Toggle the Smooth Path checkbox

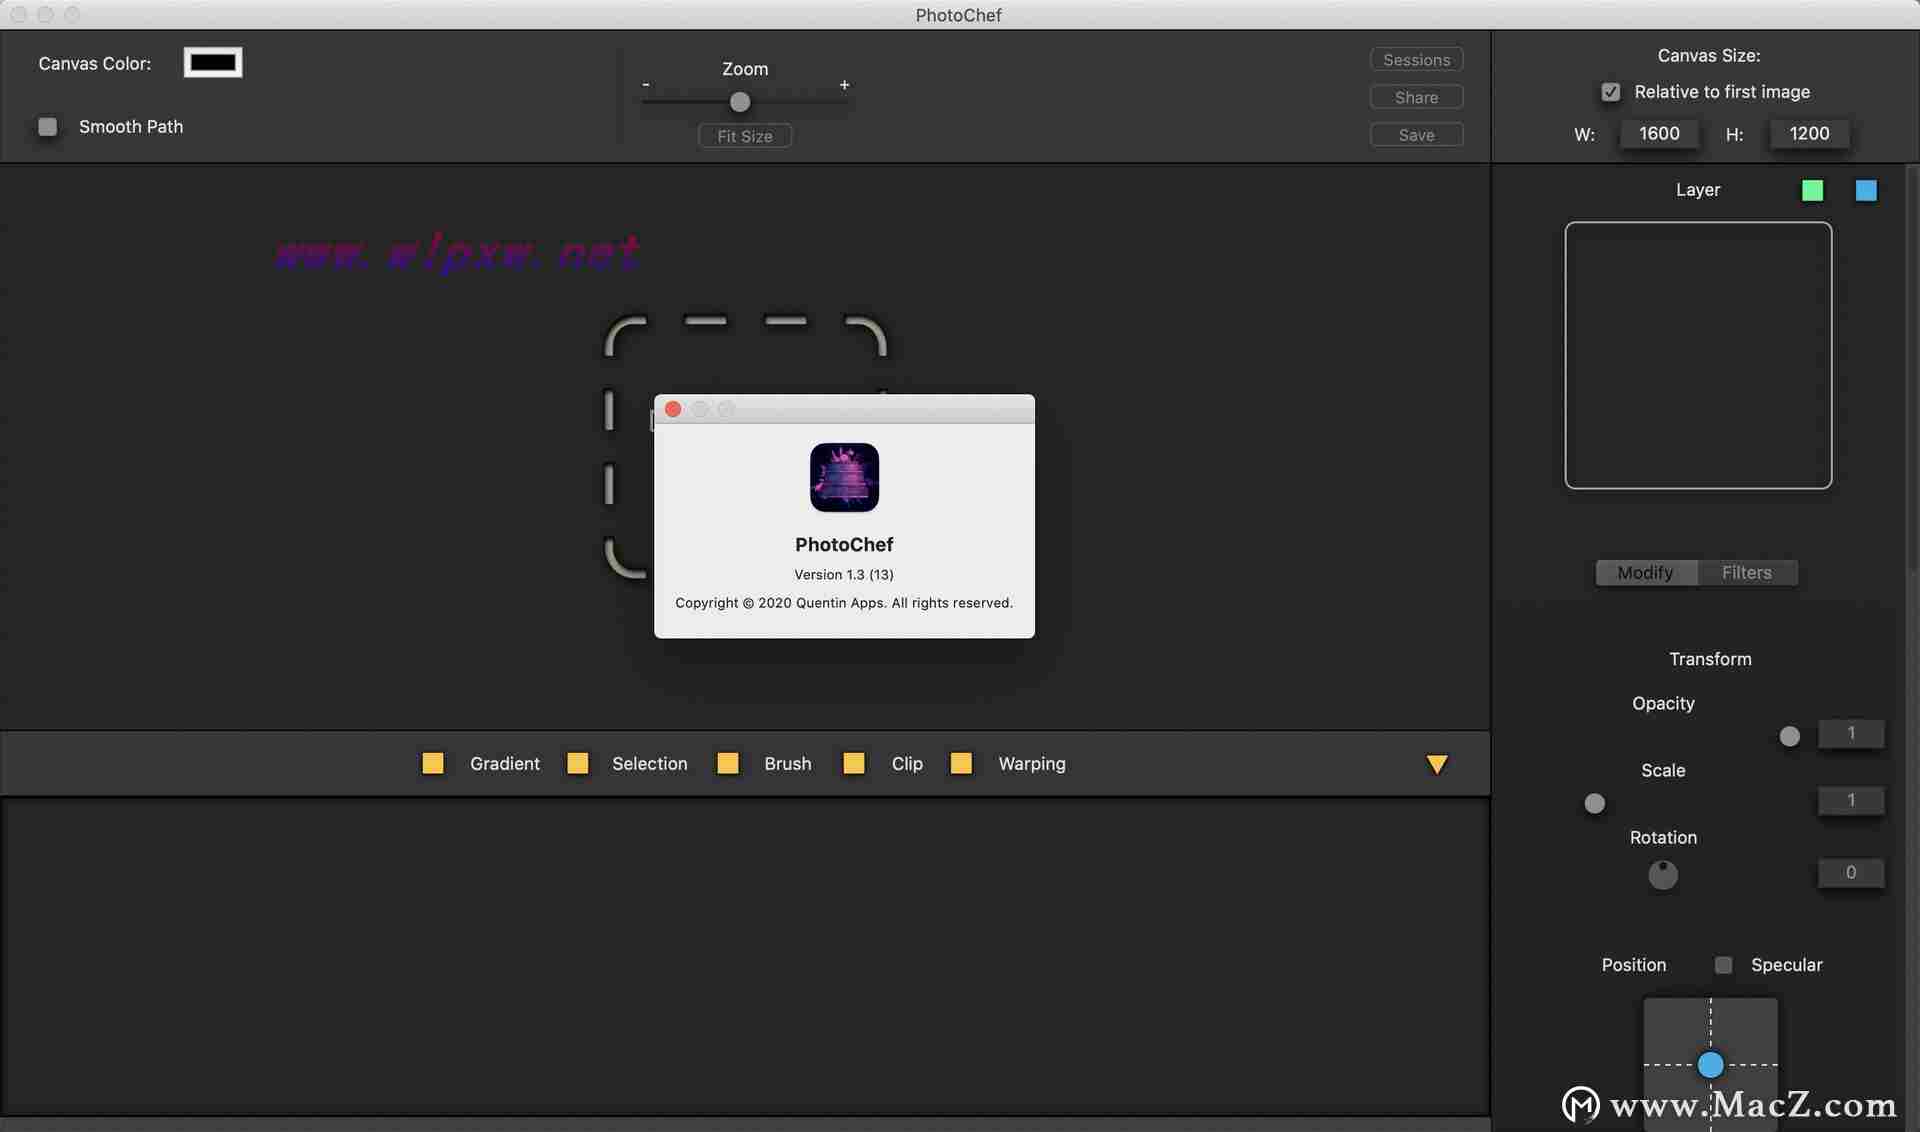(47, 125)
